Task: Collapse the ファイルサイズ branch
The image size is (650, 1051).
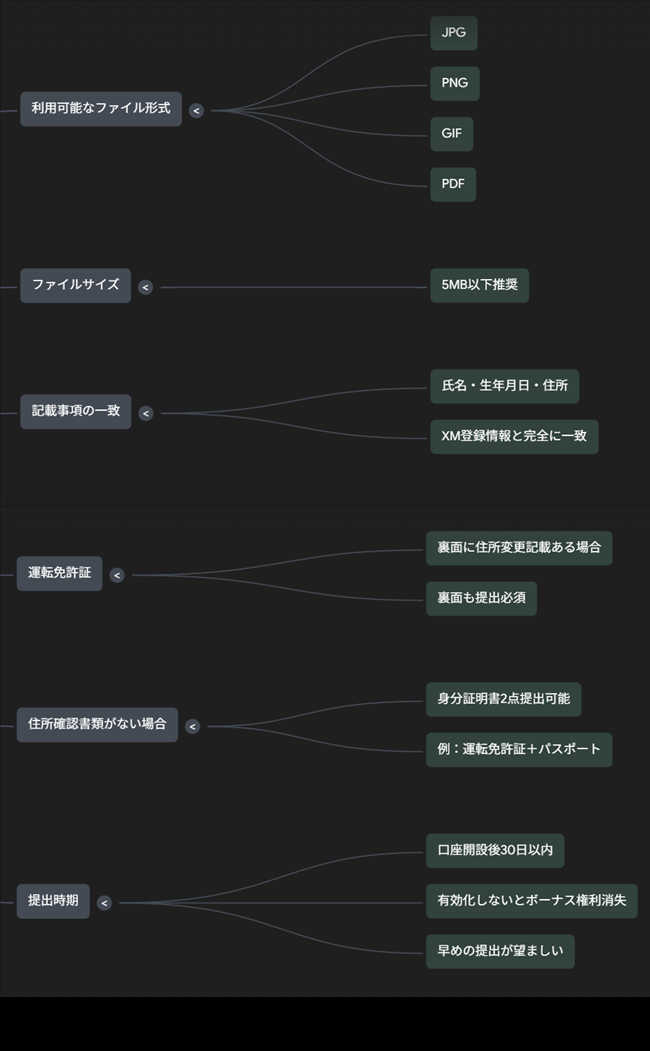Action: [x=145, y=288]
